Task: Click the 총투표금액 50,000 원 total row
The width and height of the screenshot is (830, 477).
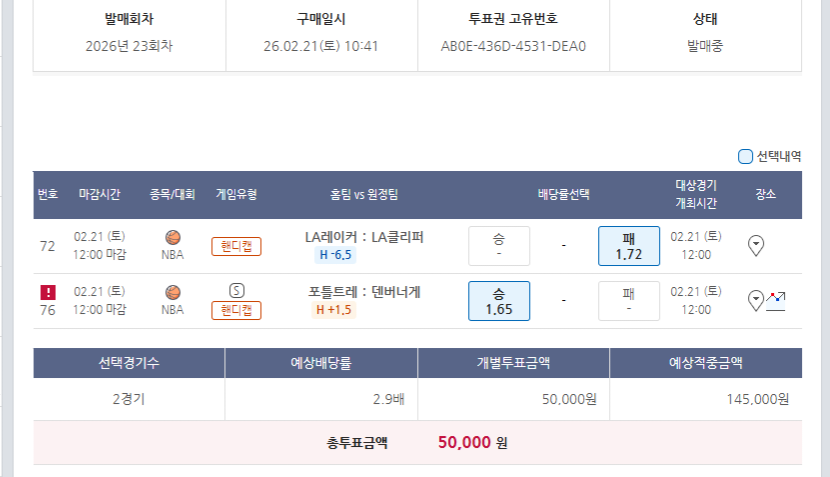Action: (x=417, y=442)
